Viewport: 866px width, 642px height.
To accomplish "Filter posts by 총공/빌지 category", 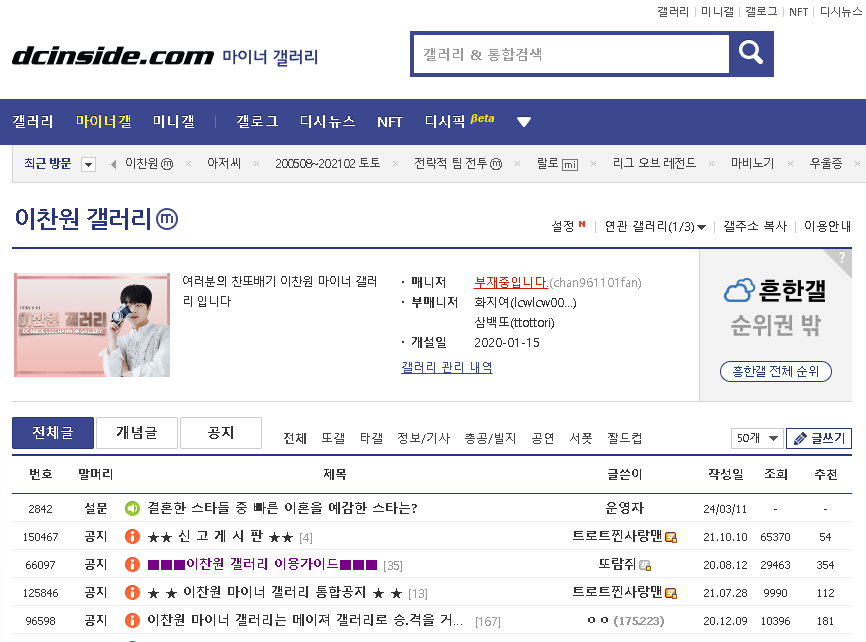I will (x=490, y=439).
